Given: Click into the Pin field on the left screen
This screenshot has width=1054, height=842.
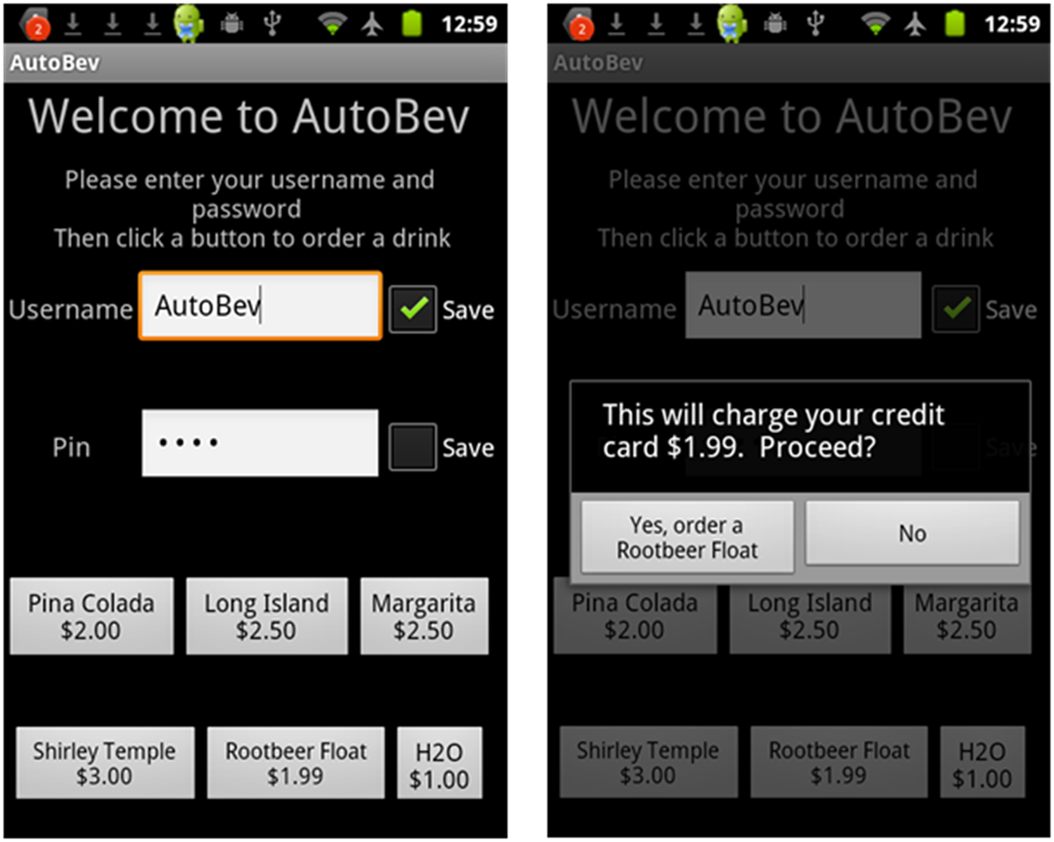Looking at the screenshot, I should tap(260, 443).
